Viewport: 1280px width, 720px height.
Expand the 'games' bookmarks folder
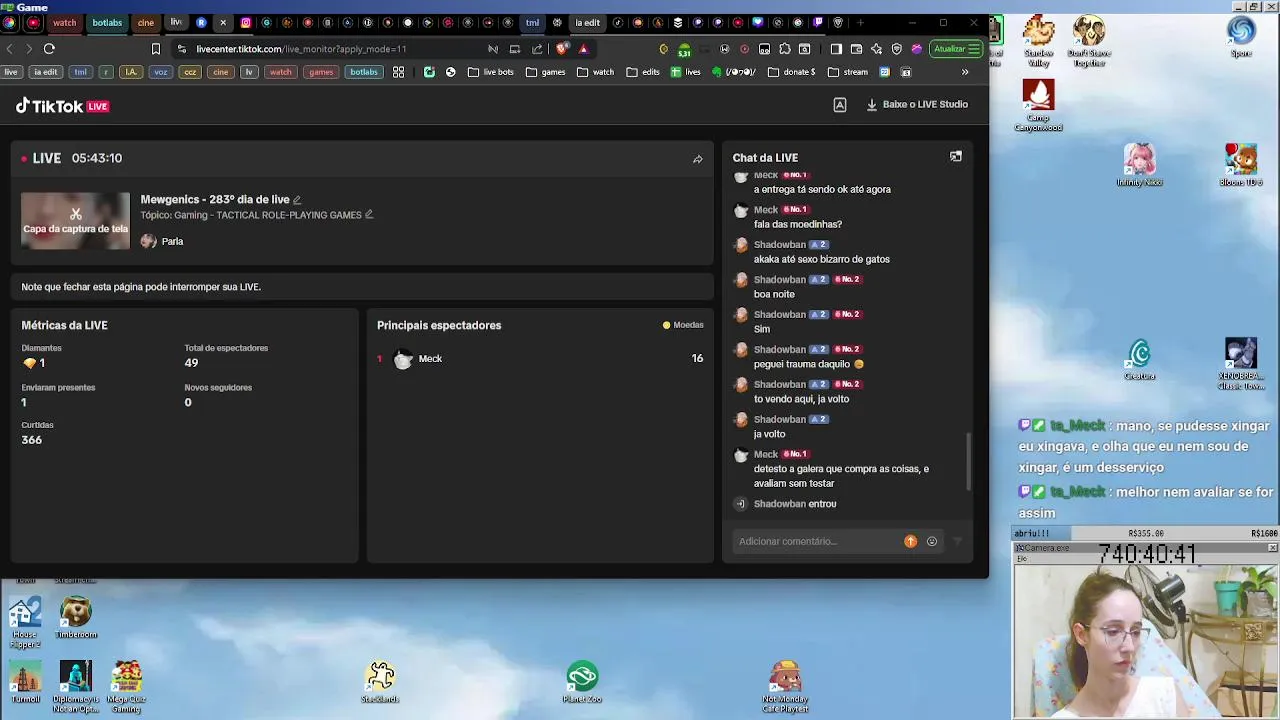click(x=546, y=72)
